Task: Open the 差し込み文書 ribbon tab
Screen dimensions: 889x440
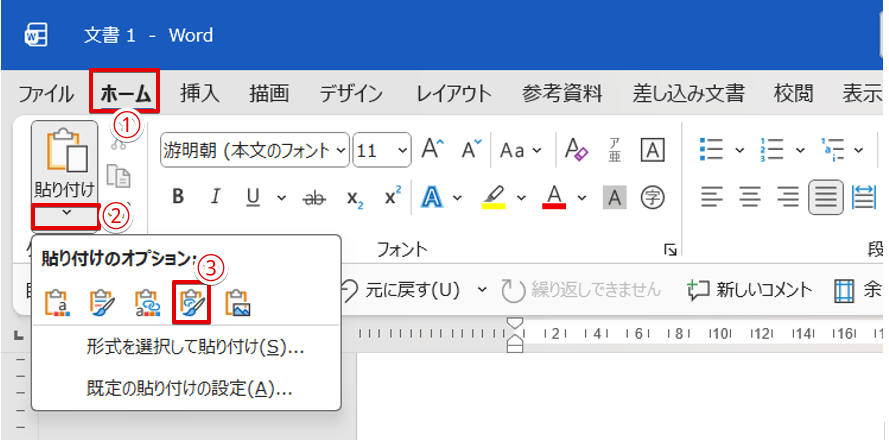Action: [x=688, y=94]
